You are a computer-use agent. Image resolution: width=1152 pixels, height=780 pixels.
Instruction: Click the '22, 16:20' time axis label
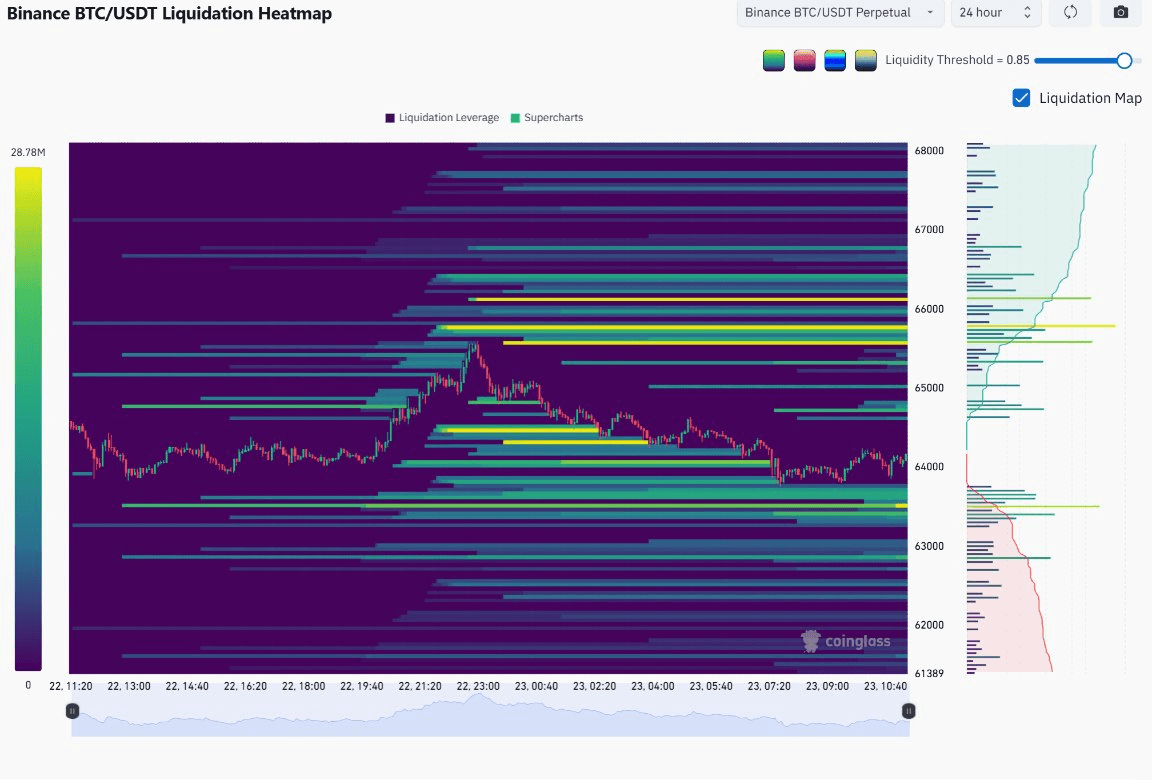(x=245, y=686)
